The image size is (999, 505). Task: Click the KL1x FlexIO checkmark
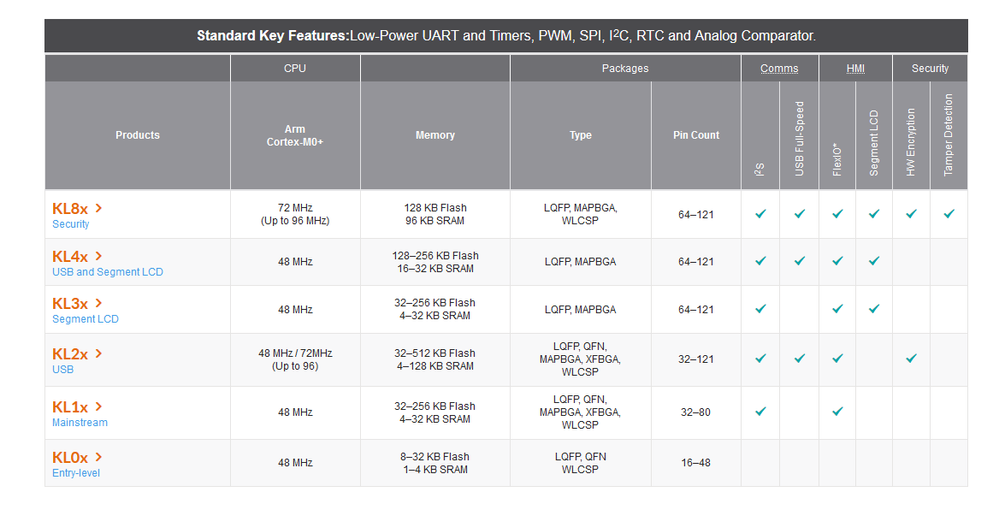pos(837,411)
